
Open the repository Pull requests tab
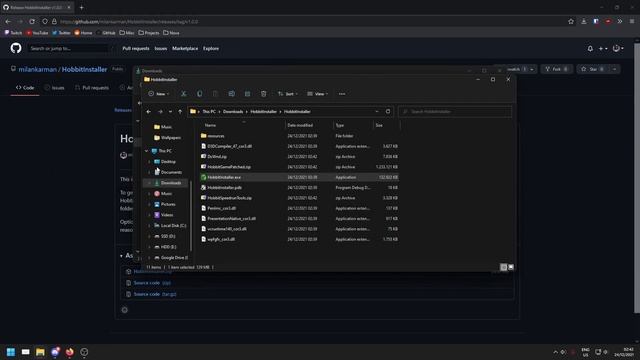pyautogui.click(x=92, y=88)
